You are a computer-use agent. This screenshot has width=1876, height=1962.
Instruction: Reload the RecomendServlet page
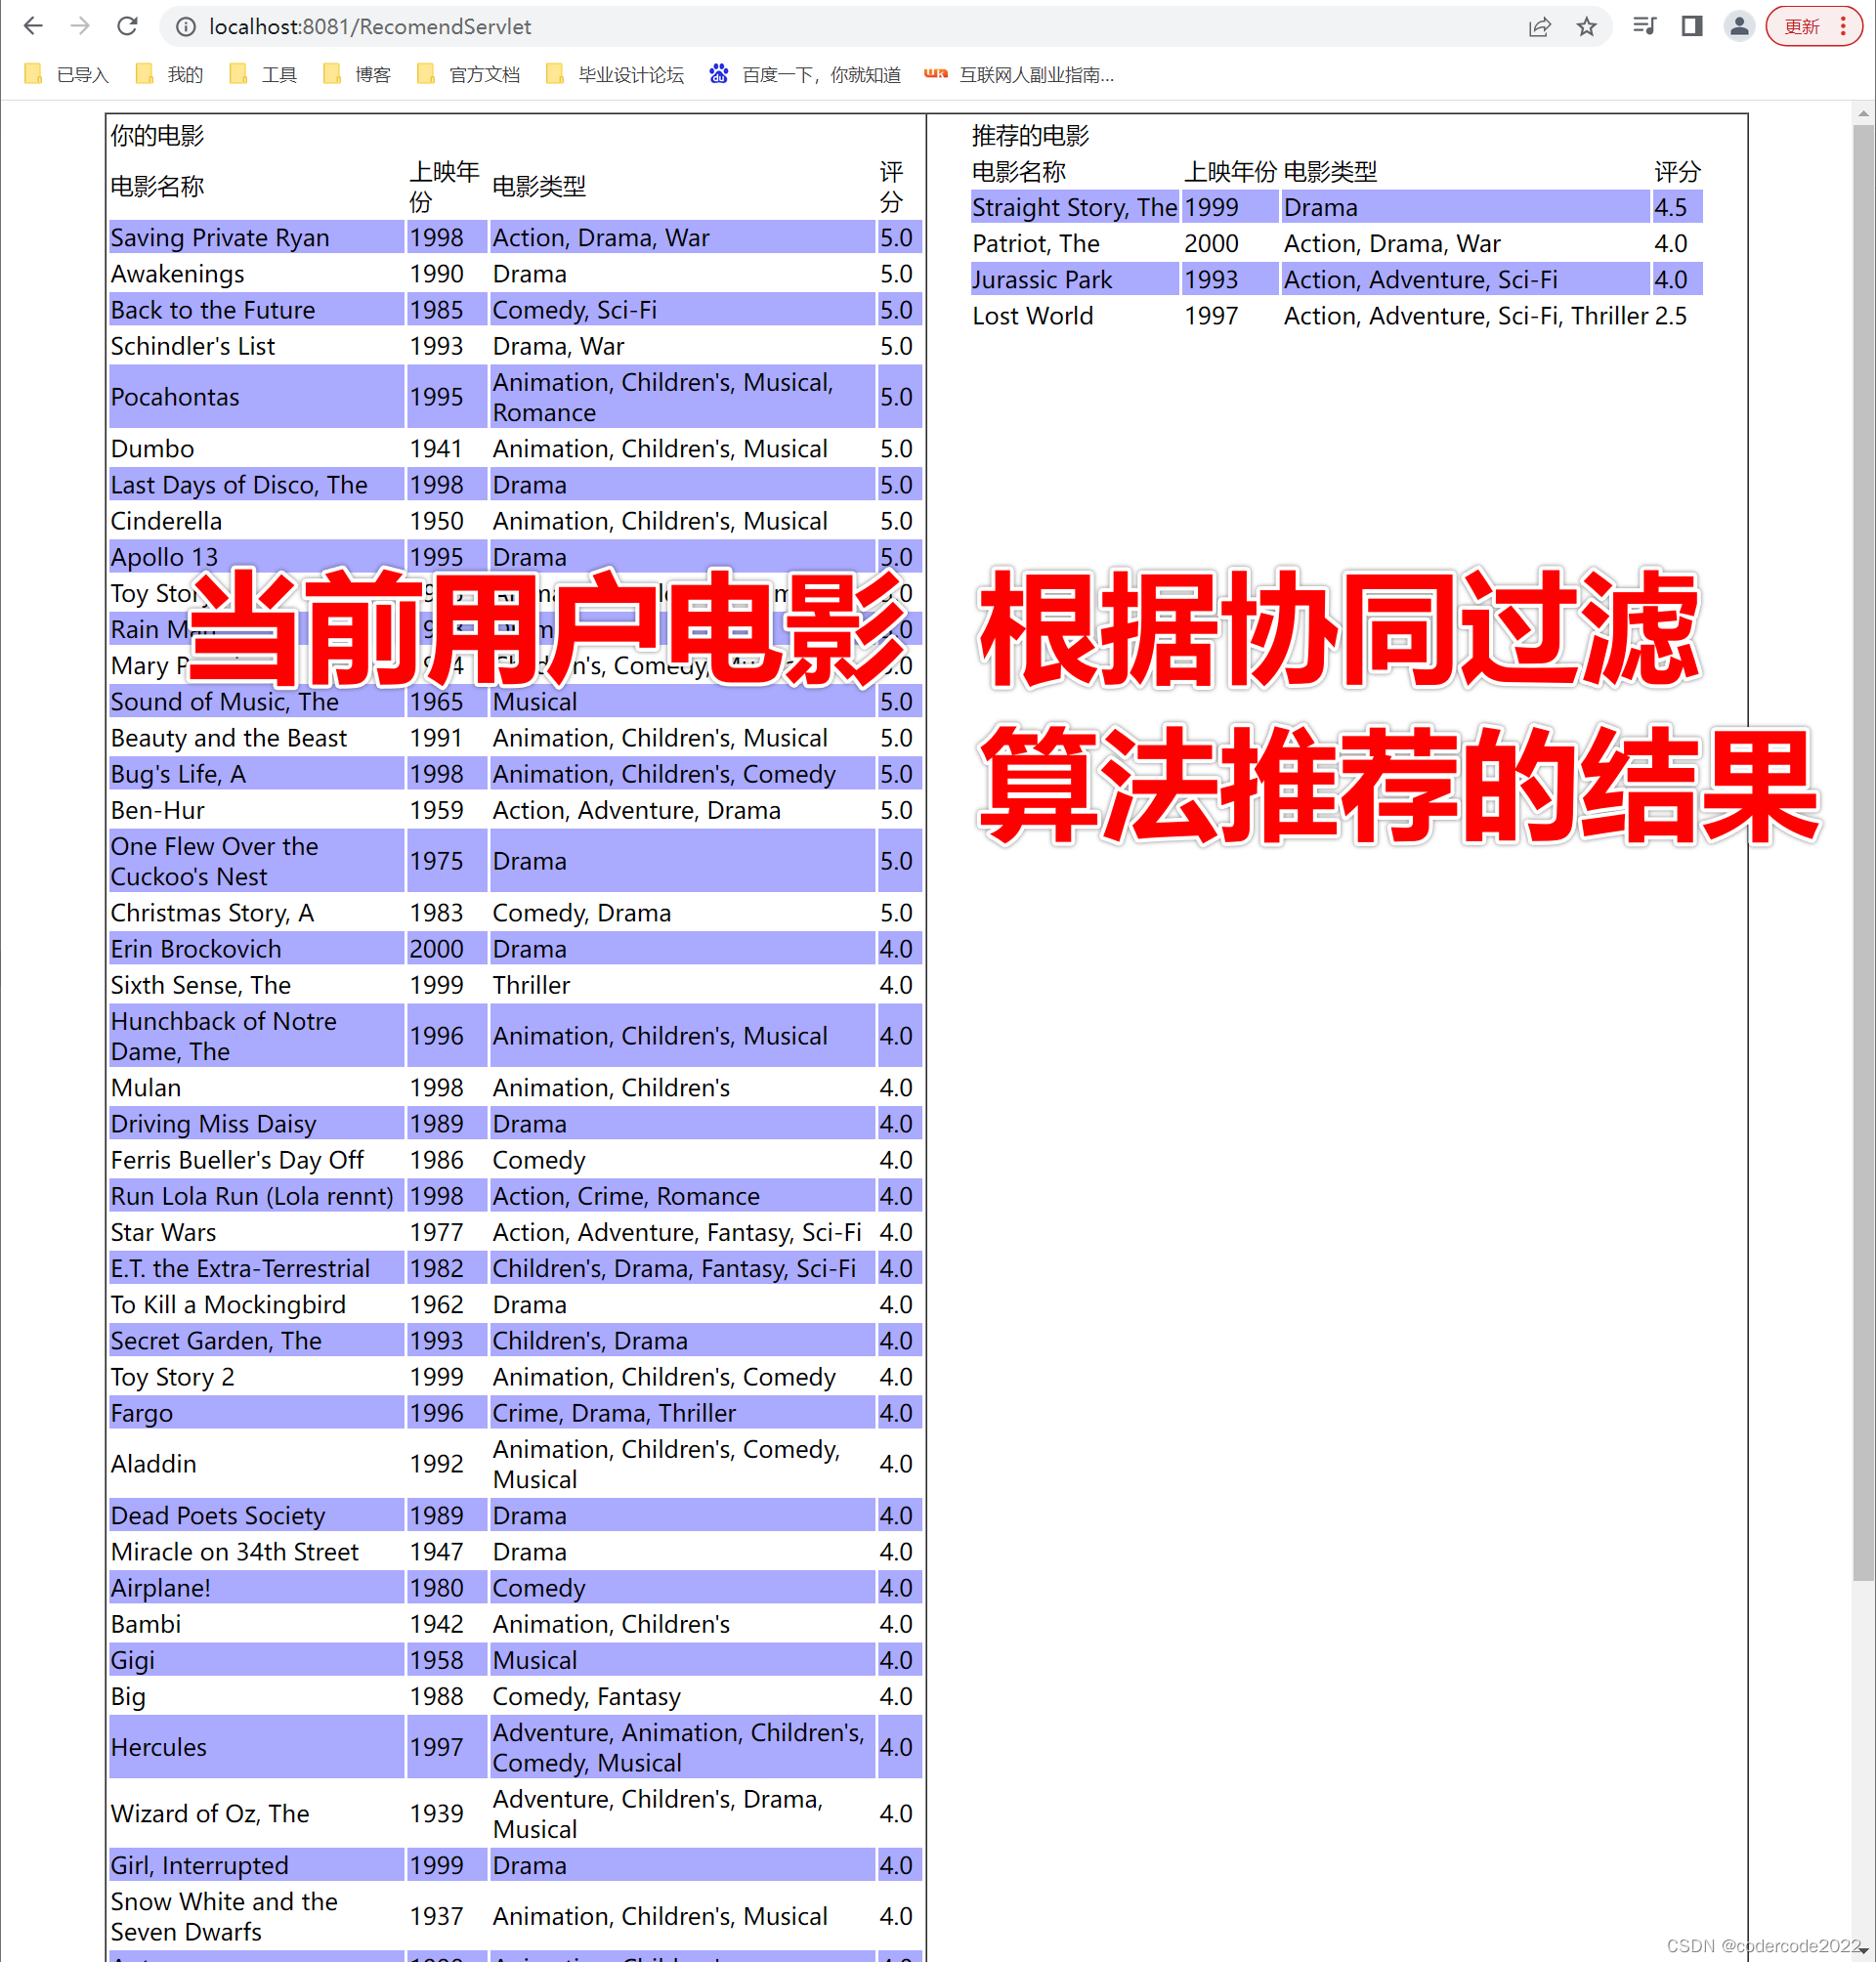pos(127,26)
